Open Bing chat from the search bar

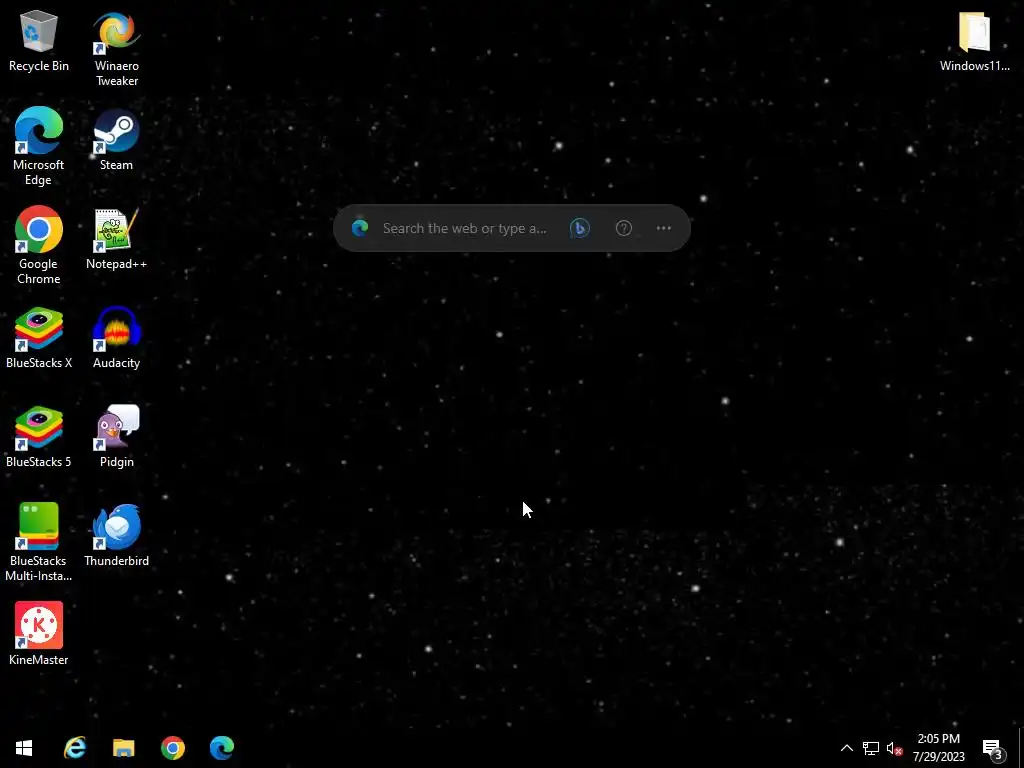point(580,228)
